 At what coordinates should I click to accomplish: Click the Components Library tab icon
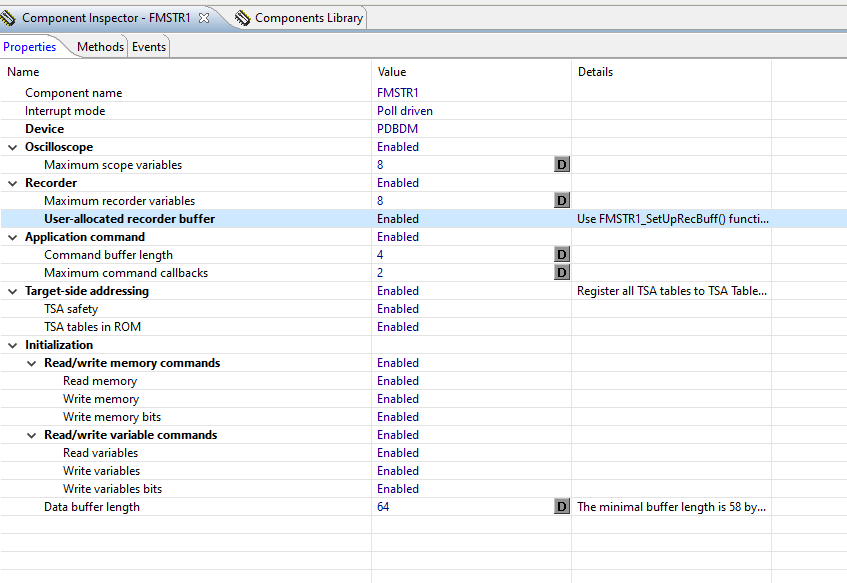point(242,18)
